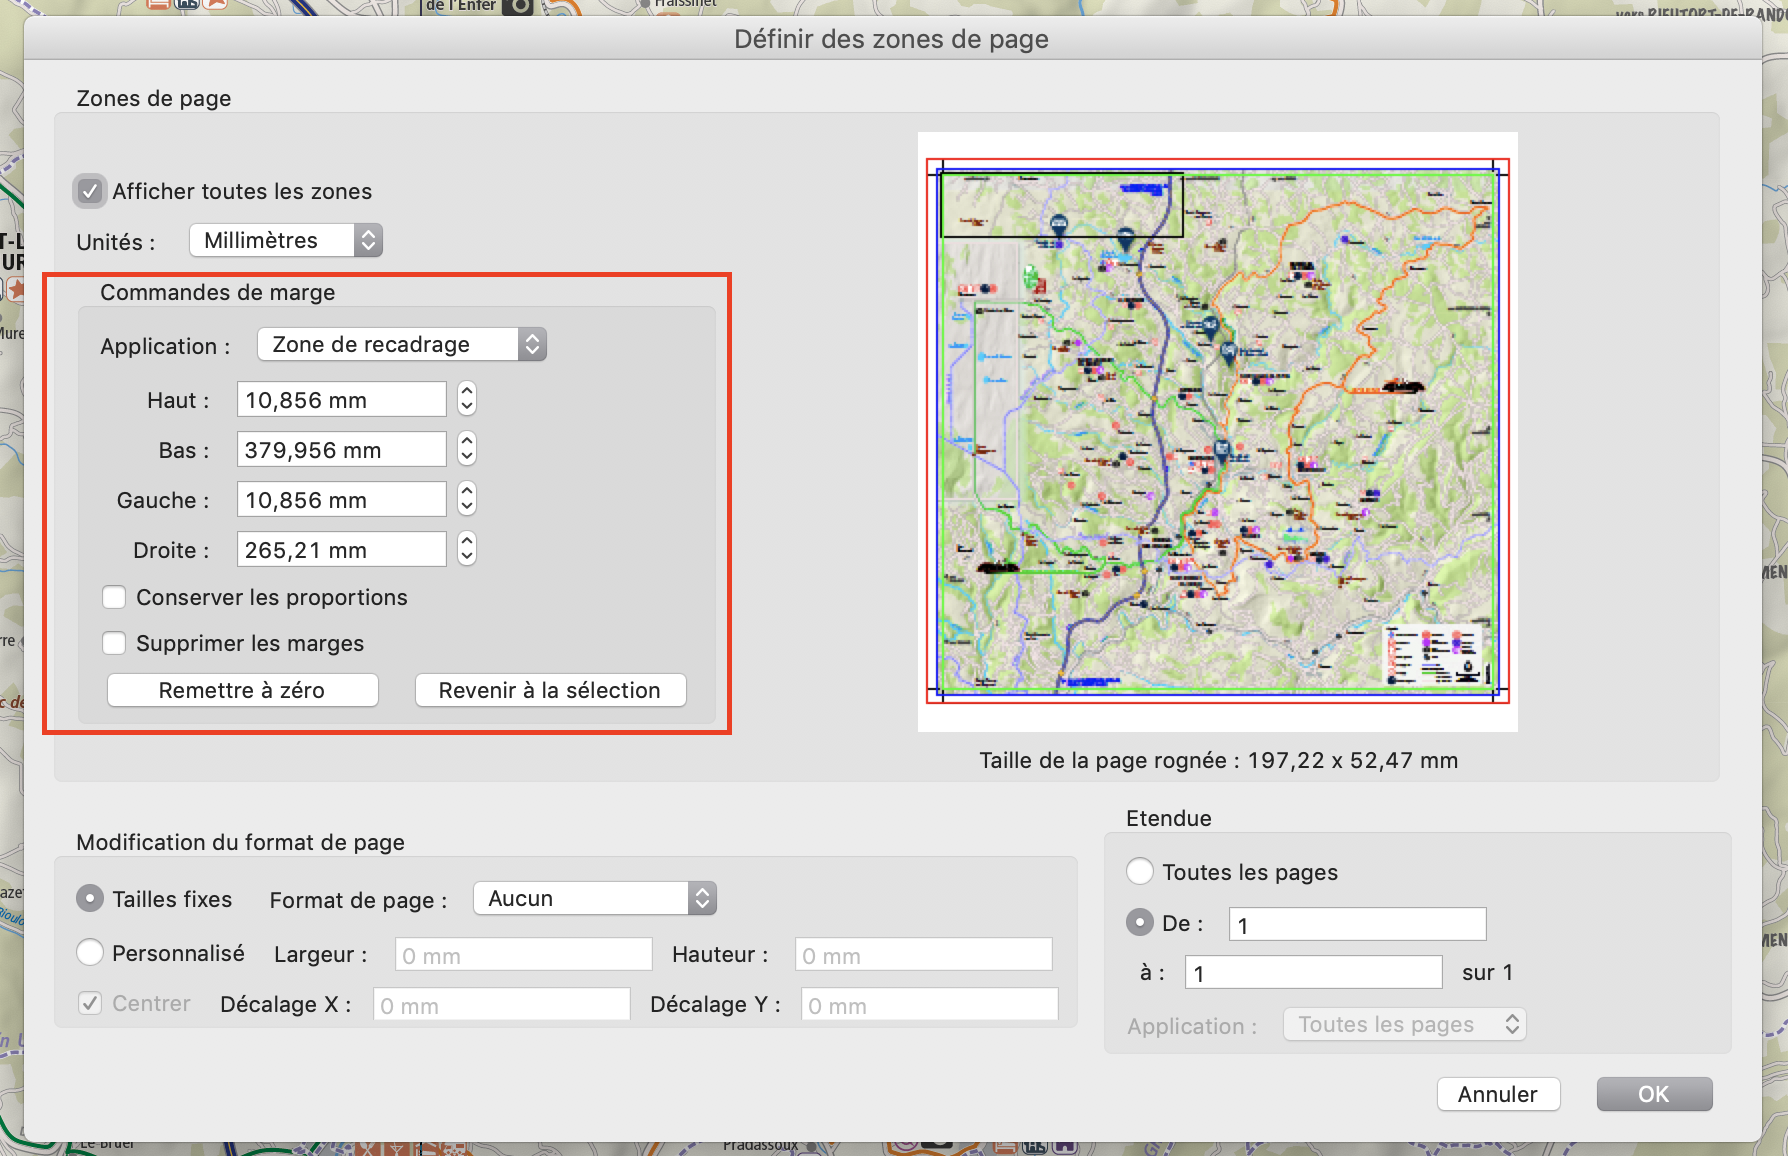Click Annuler to cancel the dialog
The width and height of the screenshot is (1788, 1156).
coord(1497,1094)
